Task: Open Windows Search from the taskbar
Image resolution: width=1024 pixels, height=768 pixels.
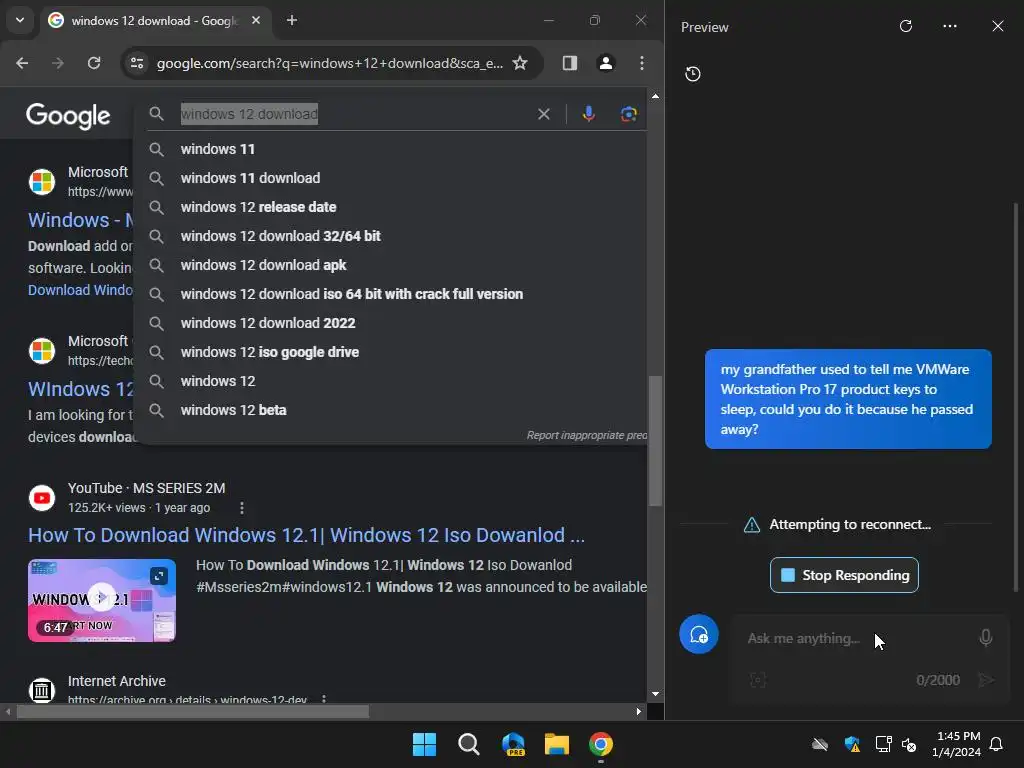Action: pos(469,744)
